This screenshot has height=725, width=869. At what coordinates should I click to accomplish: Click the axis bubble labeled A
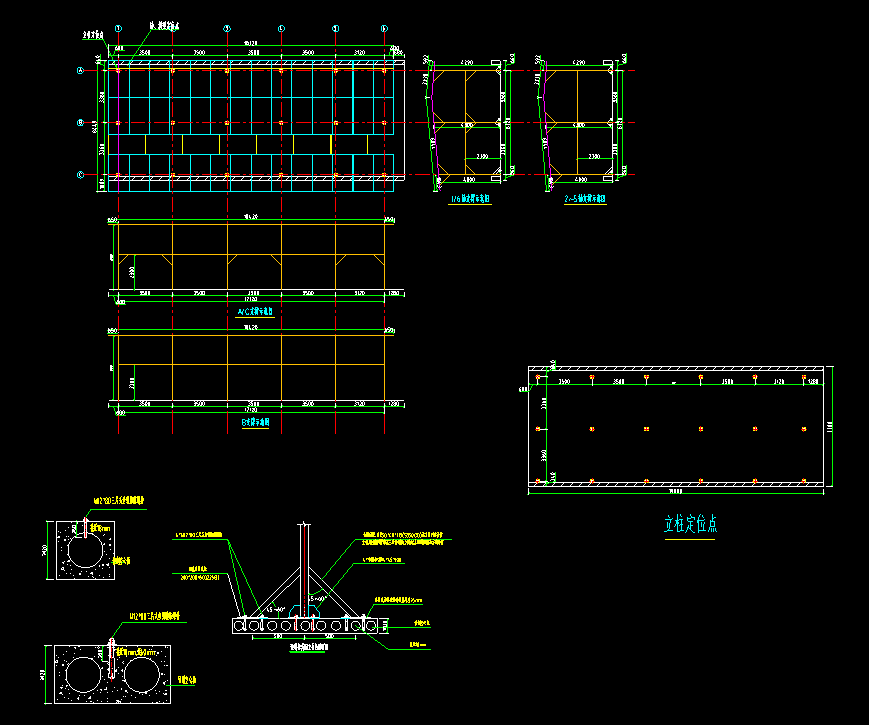[x=80, y=70]
